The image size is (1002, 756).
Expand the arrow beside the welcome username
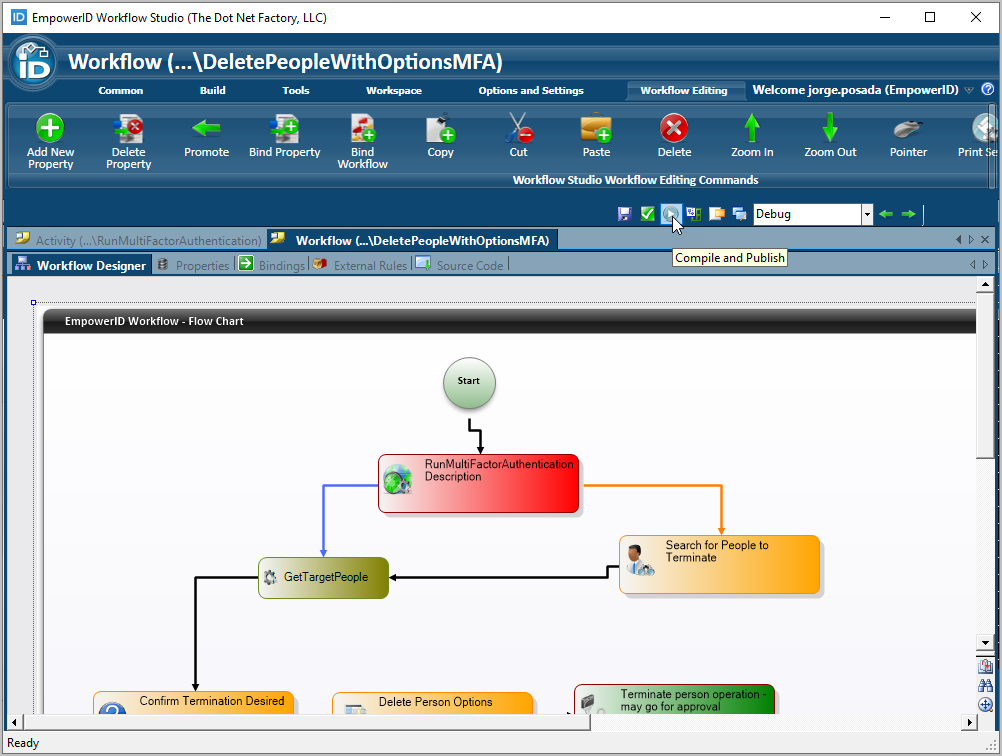click(x=969, y=91)
